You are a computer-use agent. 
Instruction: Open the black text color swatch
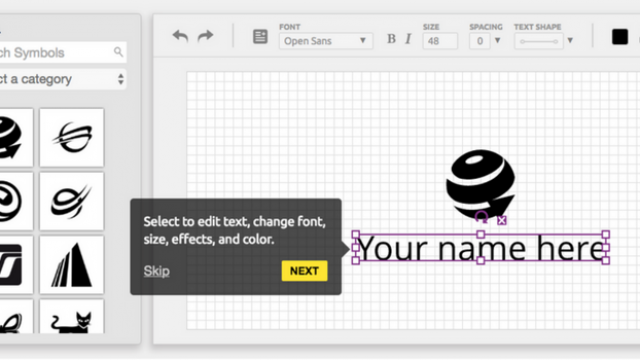pyautogui.click(x=620, y=37)
